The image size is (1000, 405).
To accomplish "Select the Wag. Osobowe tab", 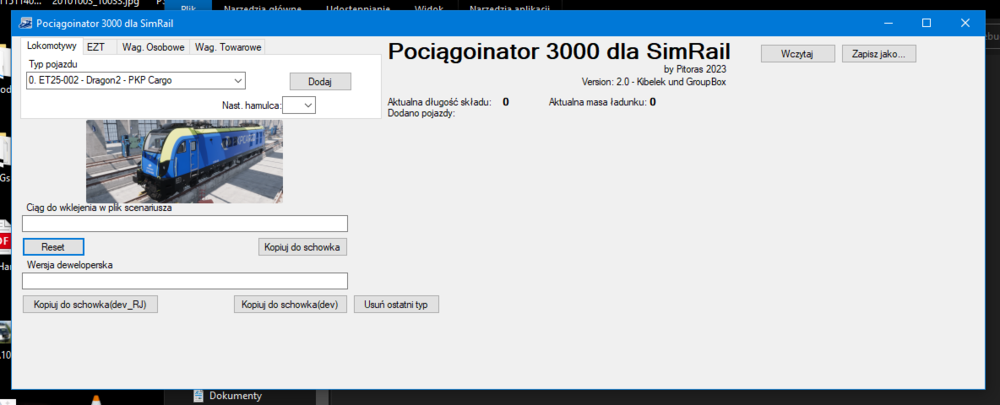I will pos(153,47).
